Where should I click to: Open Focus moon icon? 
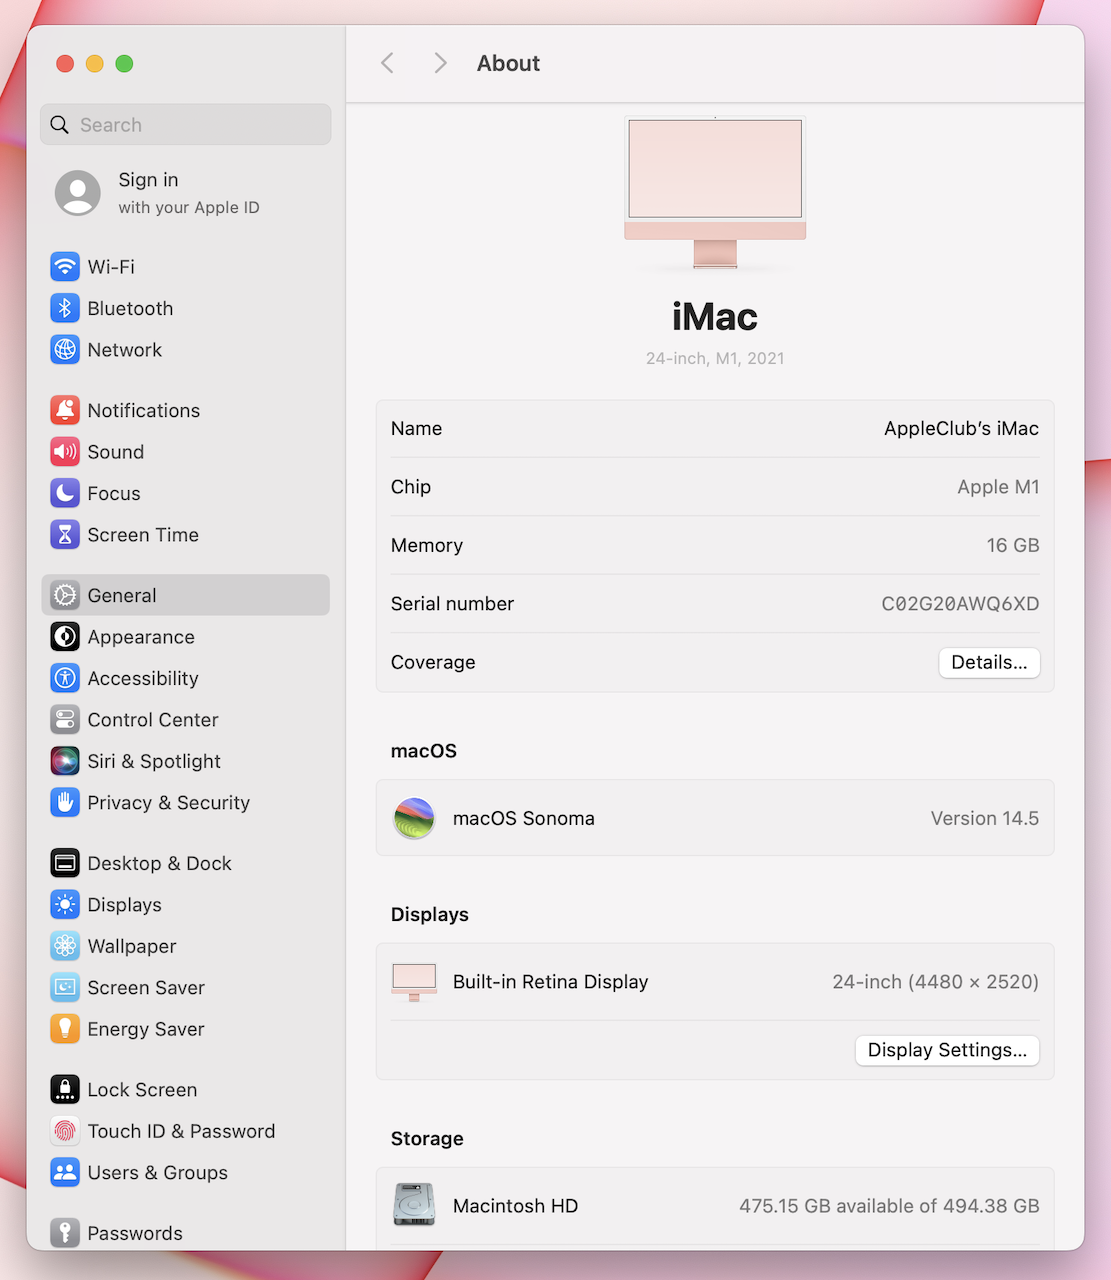click(65, 493)
